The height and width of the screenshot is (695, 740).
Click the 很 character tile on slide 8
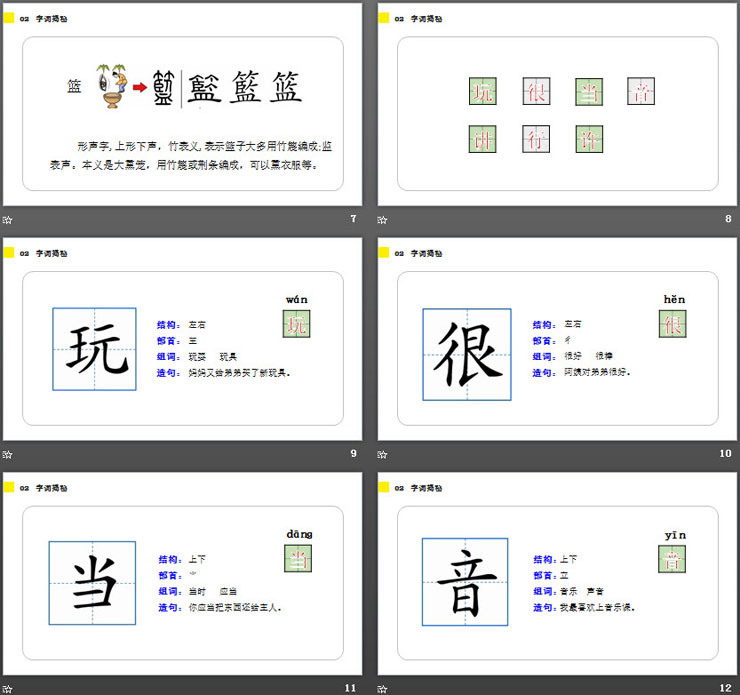536,92
